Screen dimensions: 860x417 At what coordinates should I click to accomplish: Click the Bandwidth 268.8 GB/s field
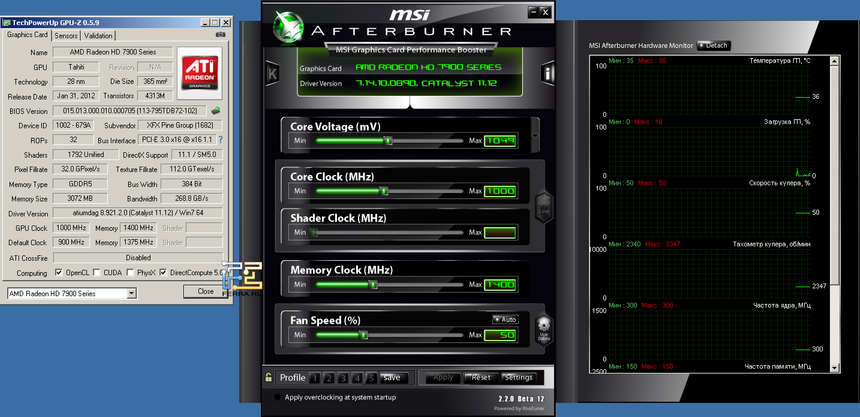coord(191,199)
